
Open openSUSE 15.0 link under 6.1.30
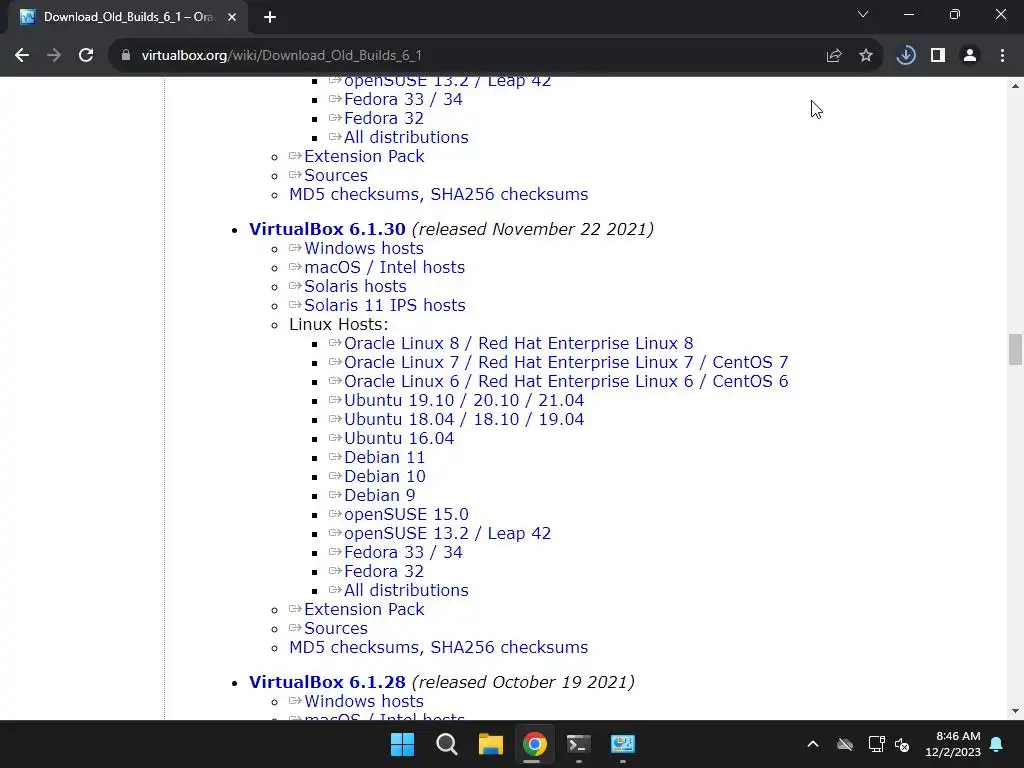pyautogui.click(x=406, y=514)
